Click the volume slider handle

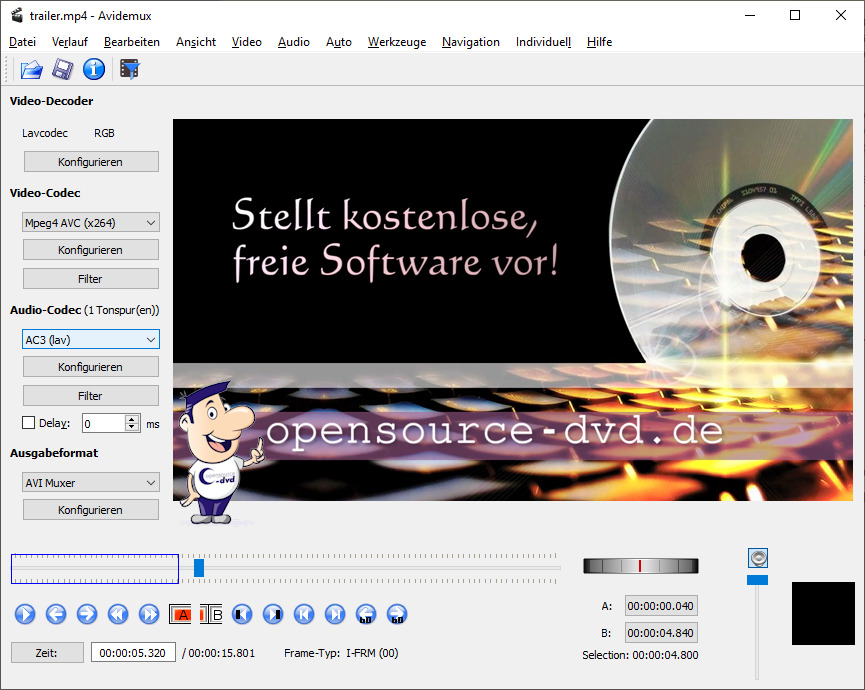tap(758, 580)
